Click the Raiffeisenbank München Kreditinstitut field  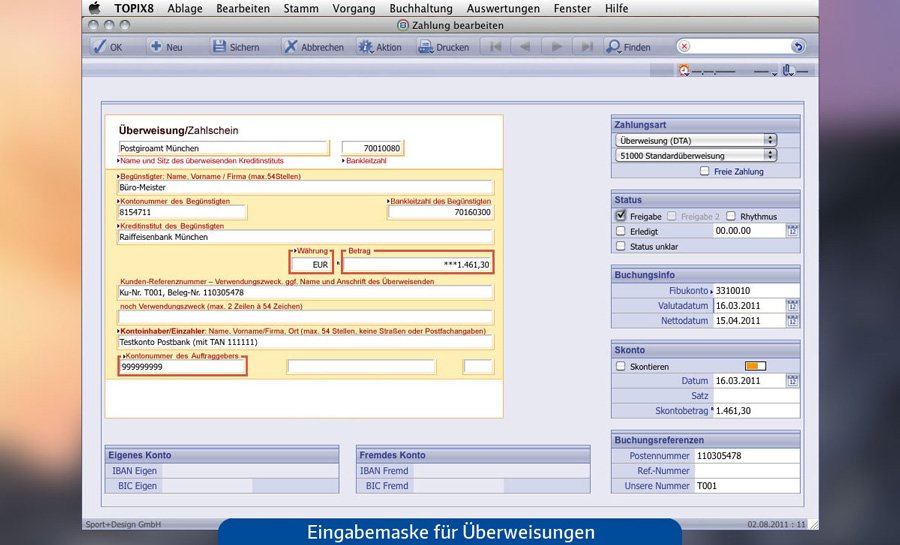(x=305, y=236)
